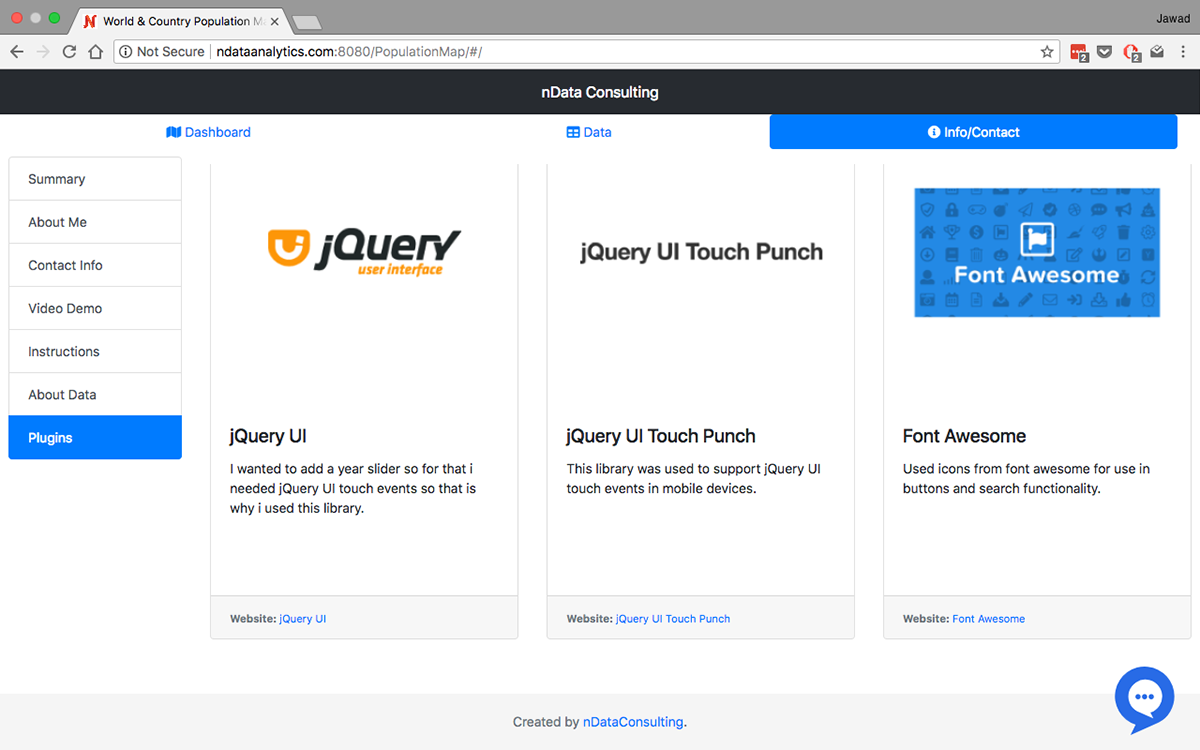Click the Pocket extension icon
The height and width of the screenshot is (750, 1200).
pyautogui.click(x=1105, y=52)
